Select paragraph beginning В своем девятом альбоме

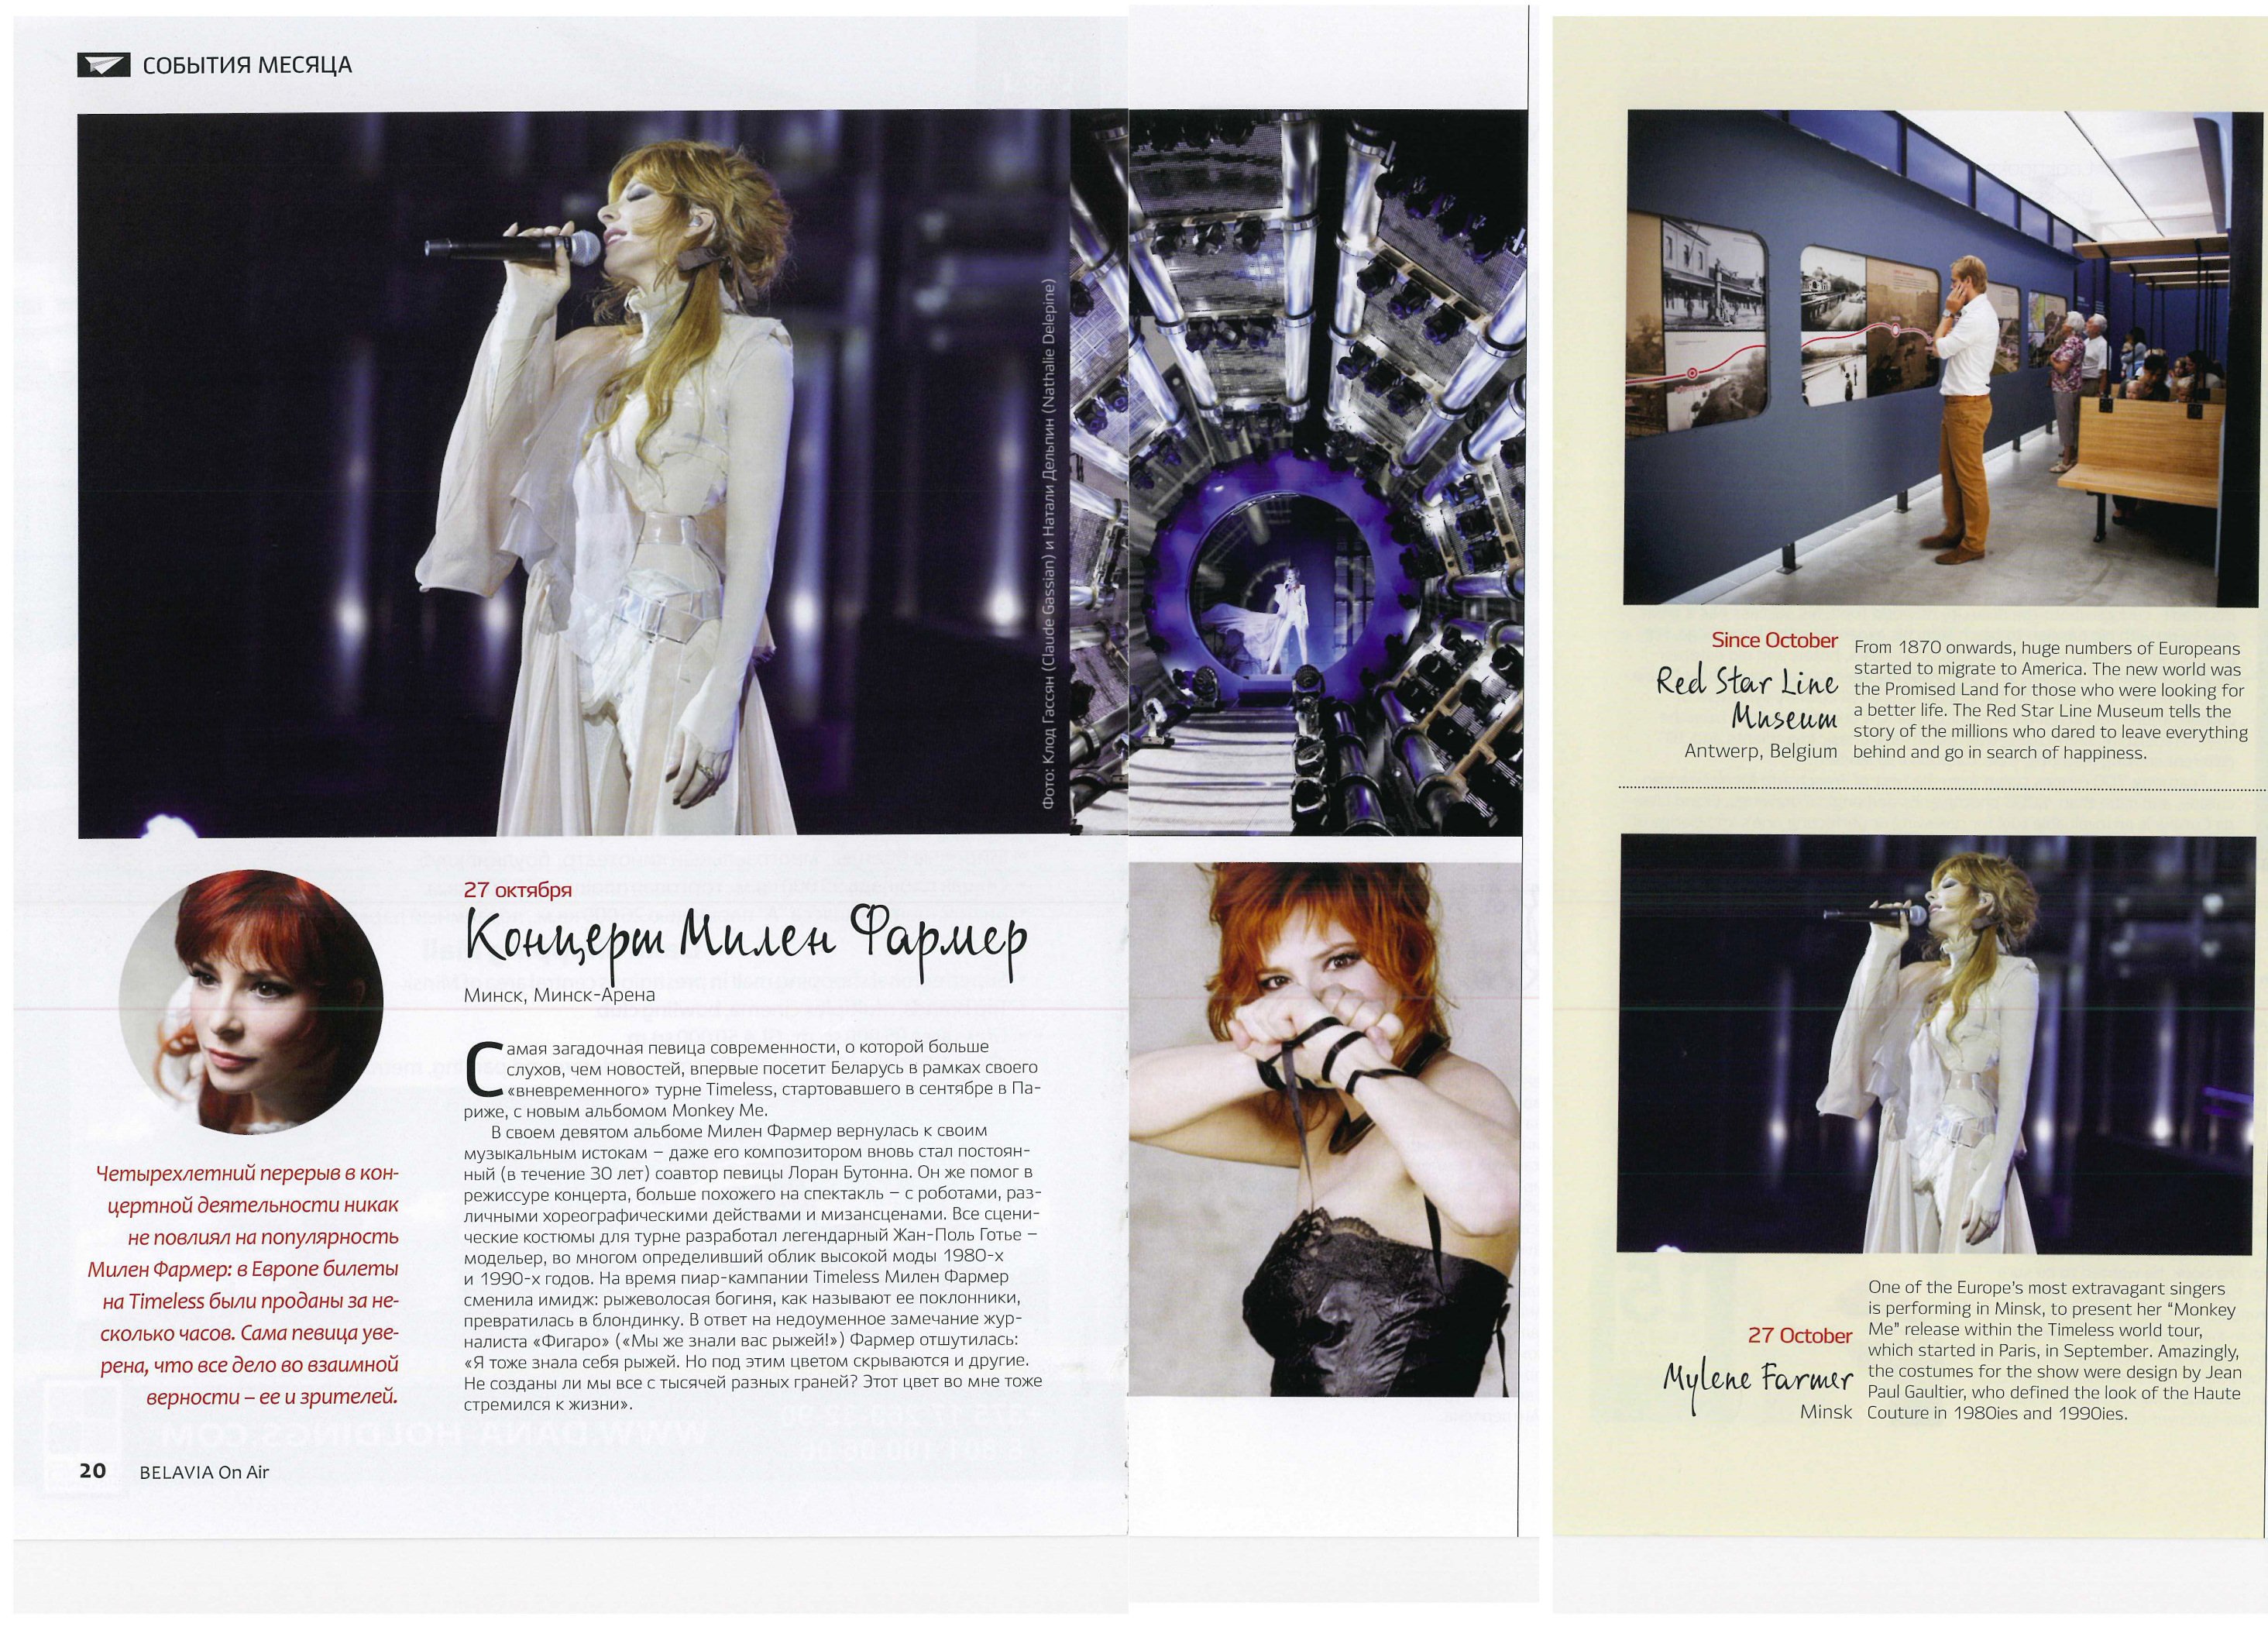pos(752,1269)
